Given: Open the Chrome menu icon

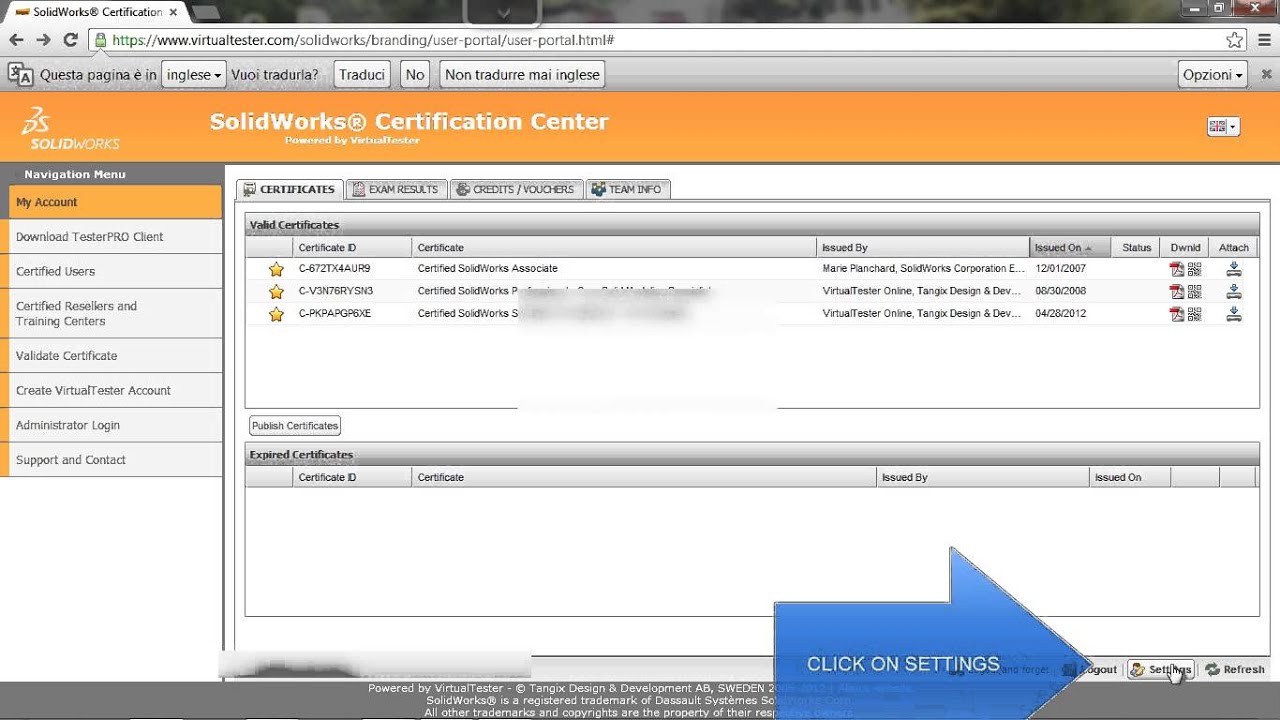Looking at the screenshot, I should (x=1265, y=40).
